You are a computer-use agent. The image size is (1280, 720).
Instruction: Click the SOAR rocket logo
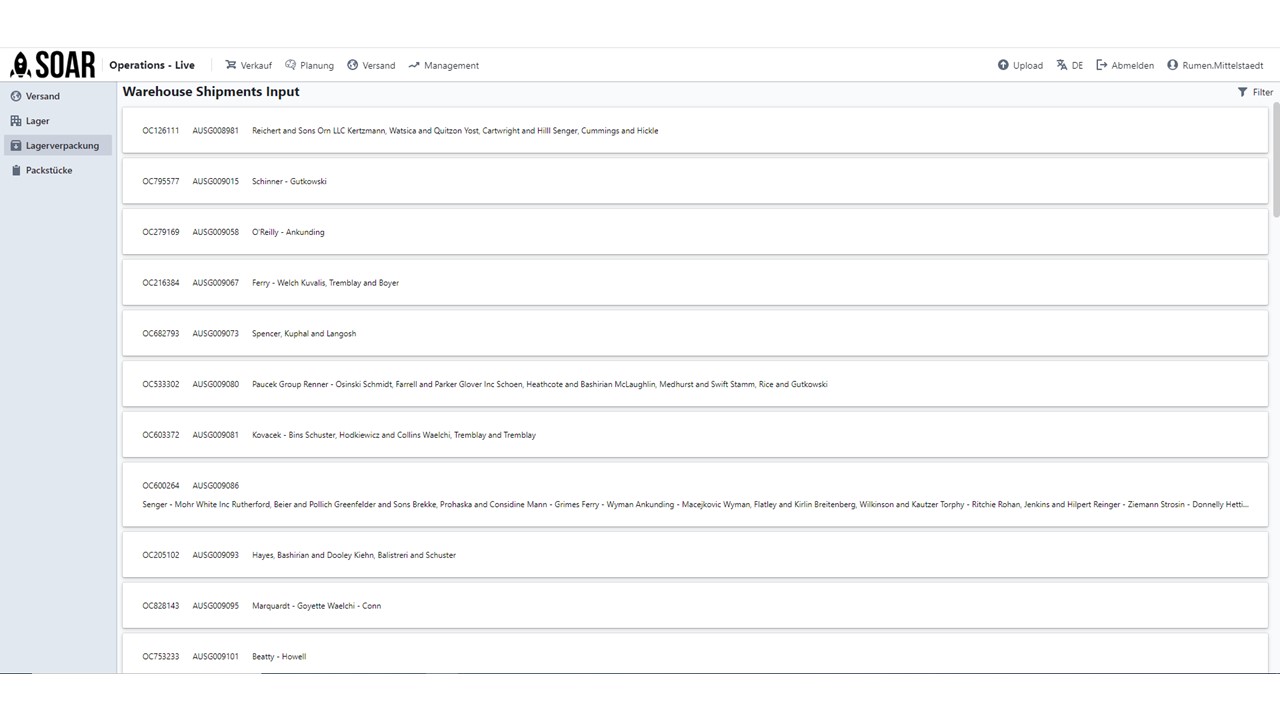[x=52, y=65]
